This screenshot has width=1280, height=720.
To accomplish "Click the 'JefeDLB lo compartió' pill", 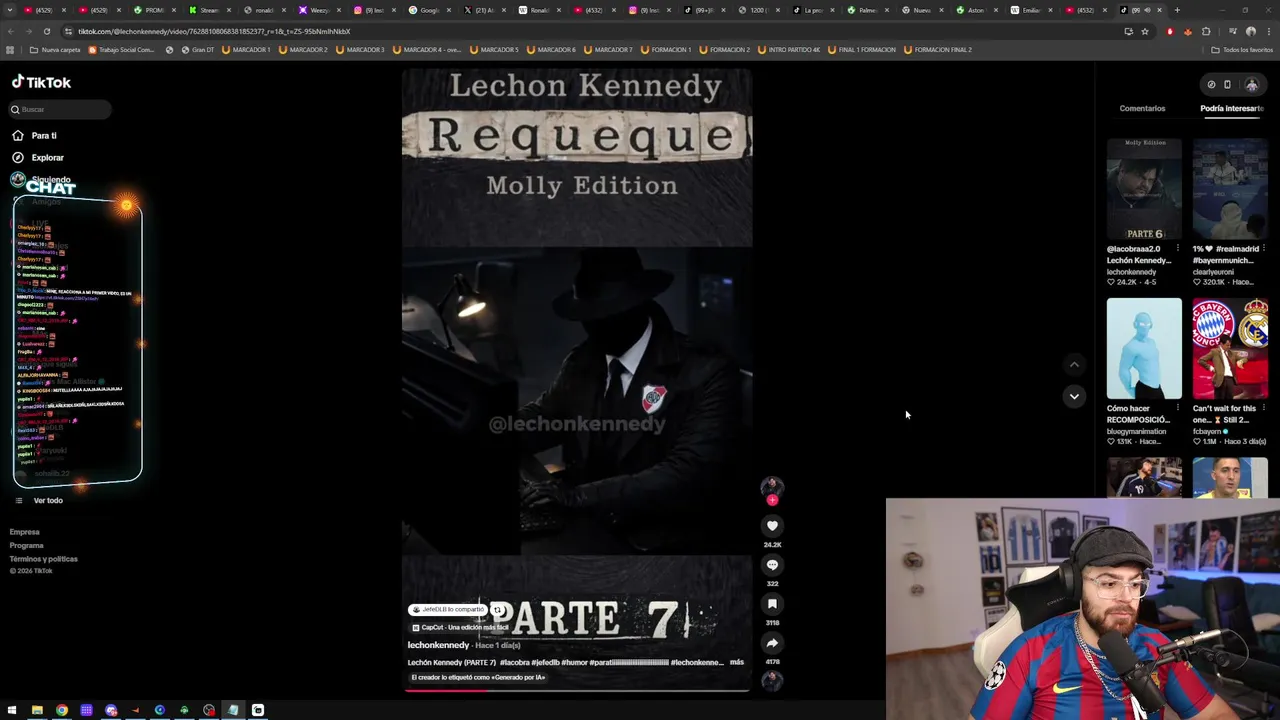I will point(447,609).
